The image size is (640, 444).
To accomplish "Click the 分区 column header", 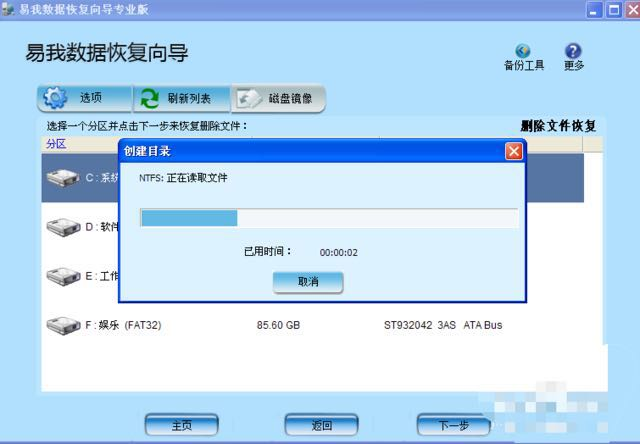I will tap(56, 144).
